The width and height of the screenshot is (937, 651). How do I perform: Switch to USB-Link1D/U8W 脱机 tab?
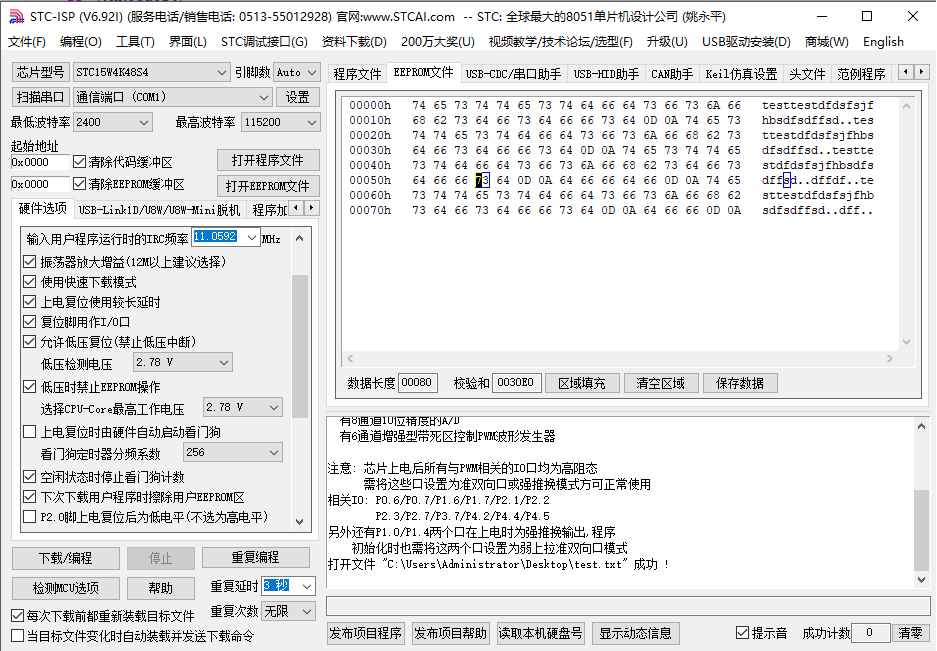click(160, 210)
